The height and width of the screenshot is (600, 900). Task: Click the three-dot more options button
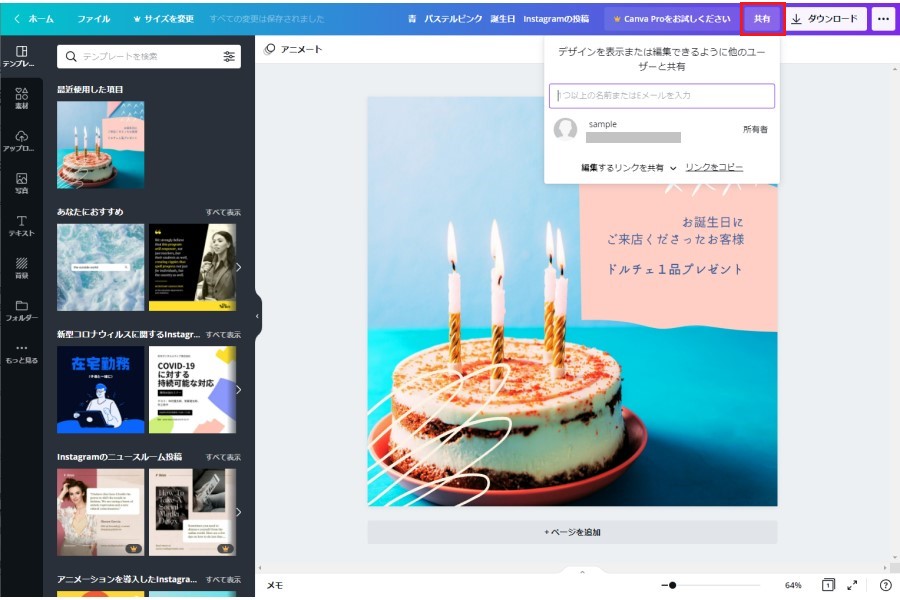(x=882, y=19)
